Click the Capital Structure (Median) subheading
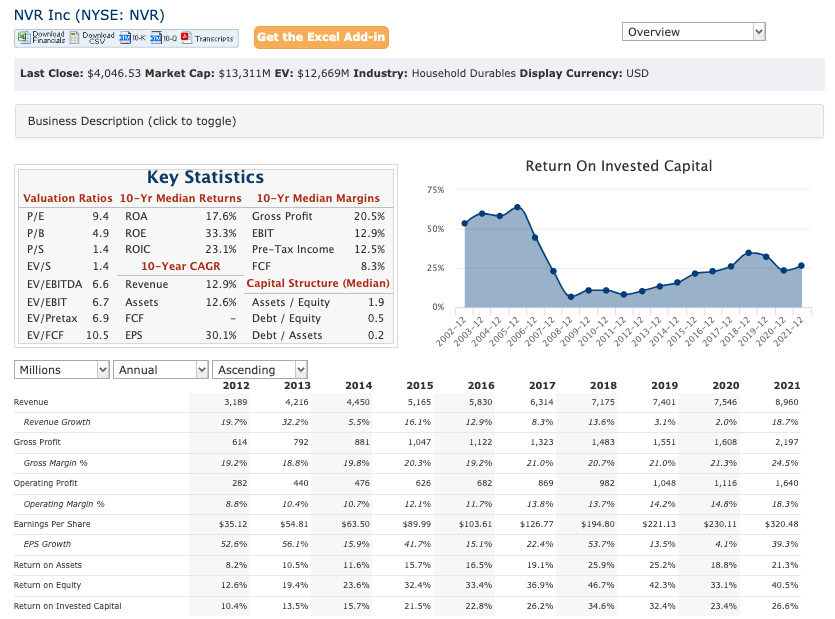 point(318,283)
